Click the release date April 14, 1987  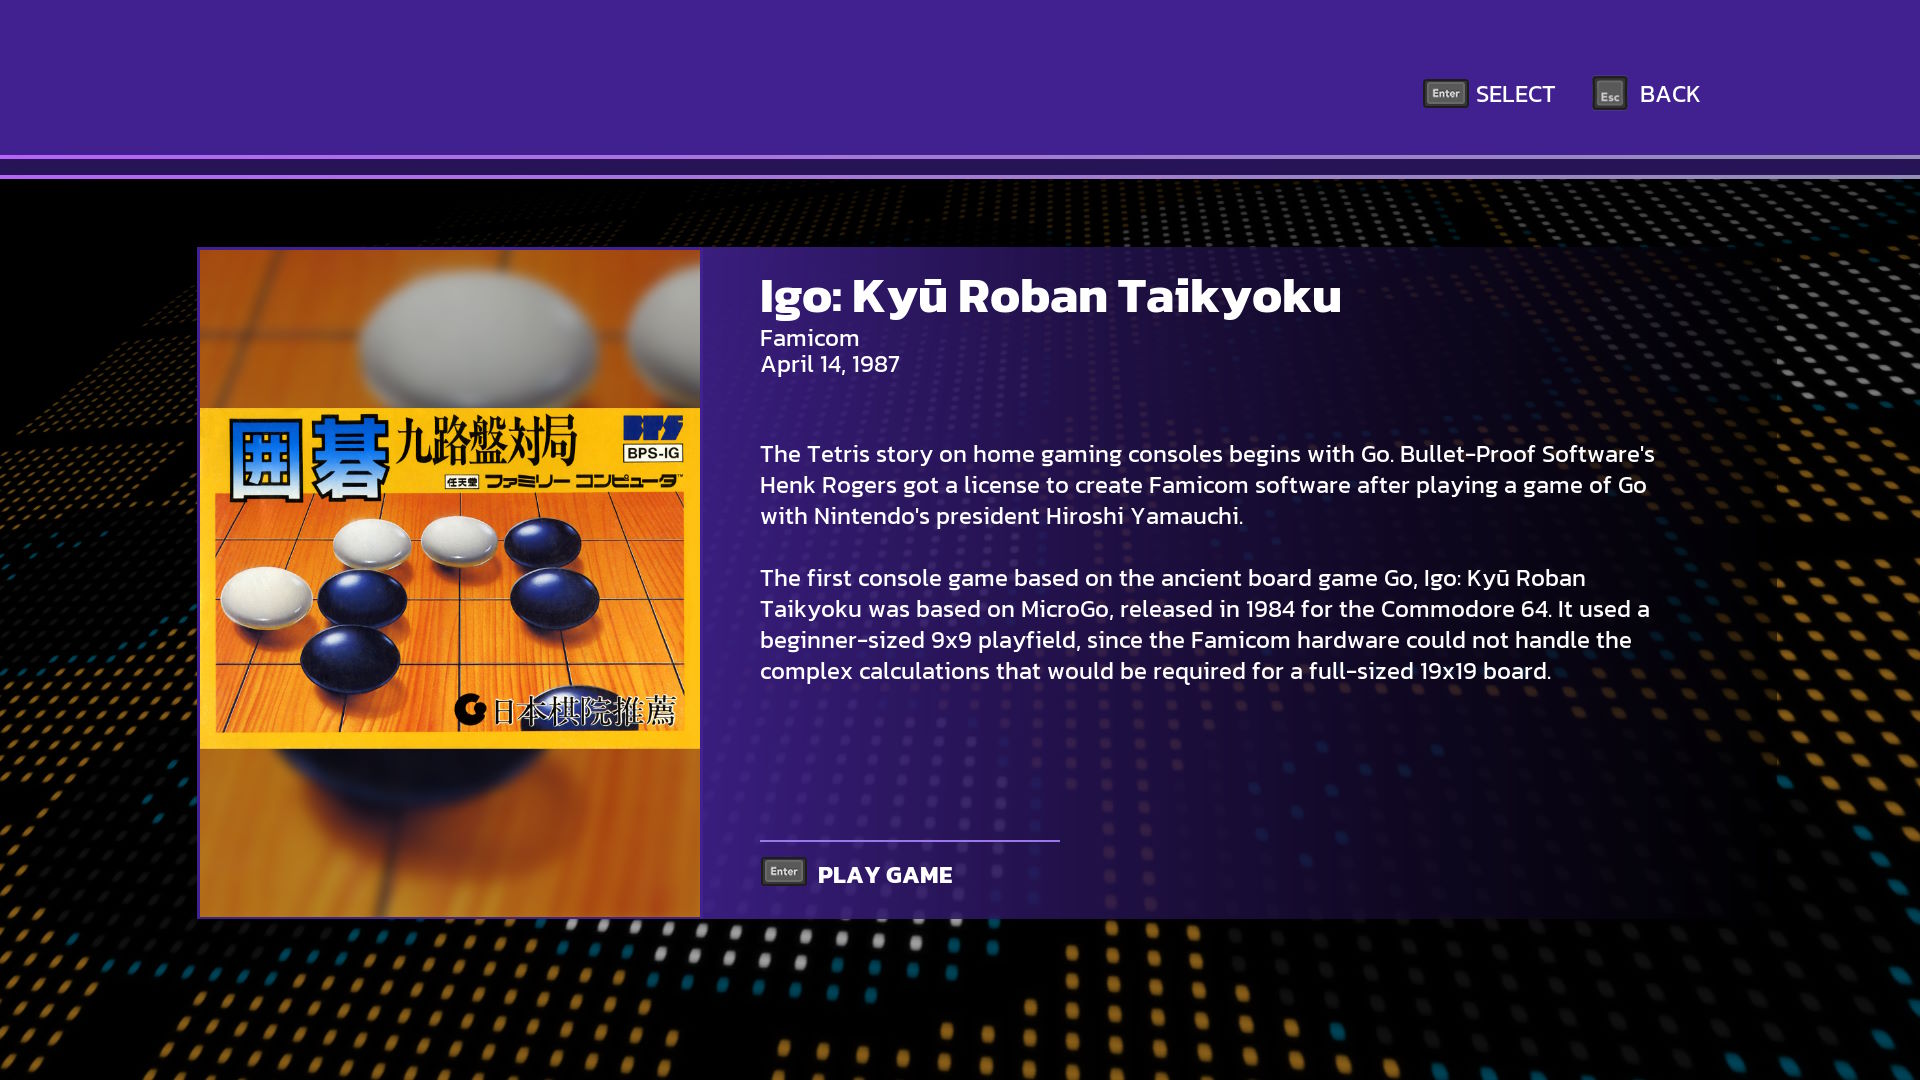829,364
